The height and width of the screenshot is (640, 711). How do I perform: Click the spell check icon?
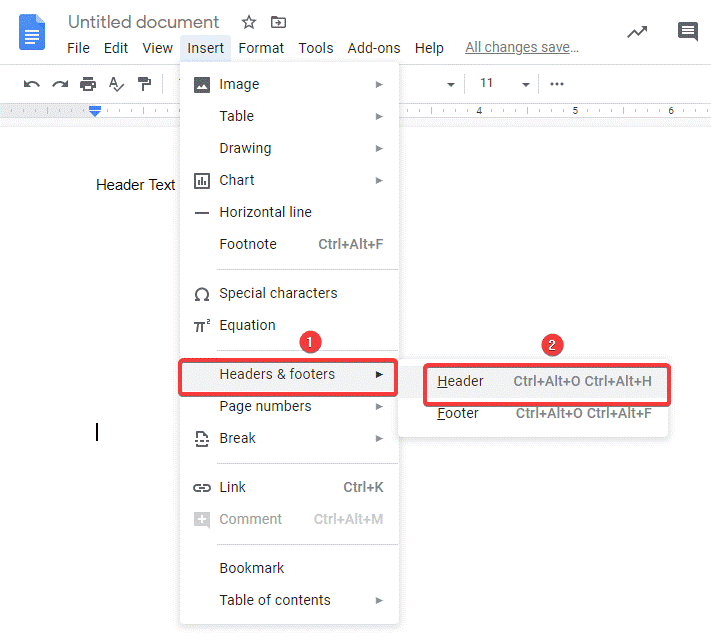coord(116,84)
